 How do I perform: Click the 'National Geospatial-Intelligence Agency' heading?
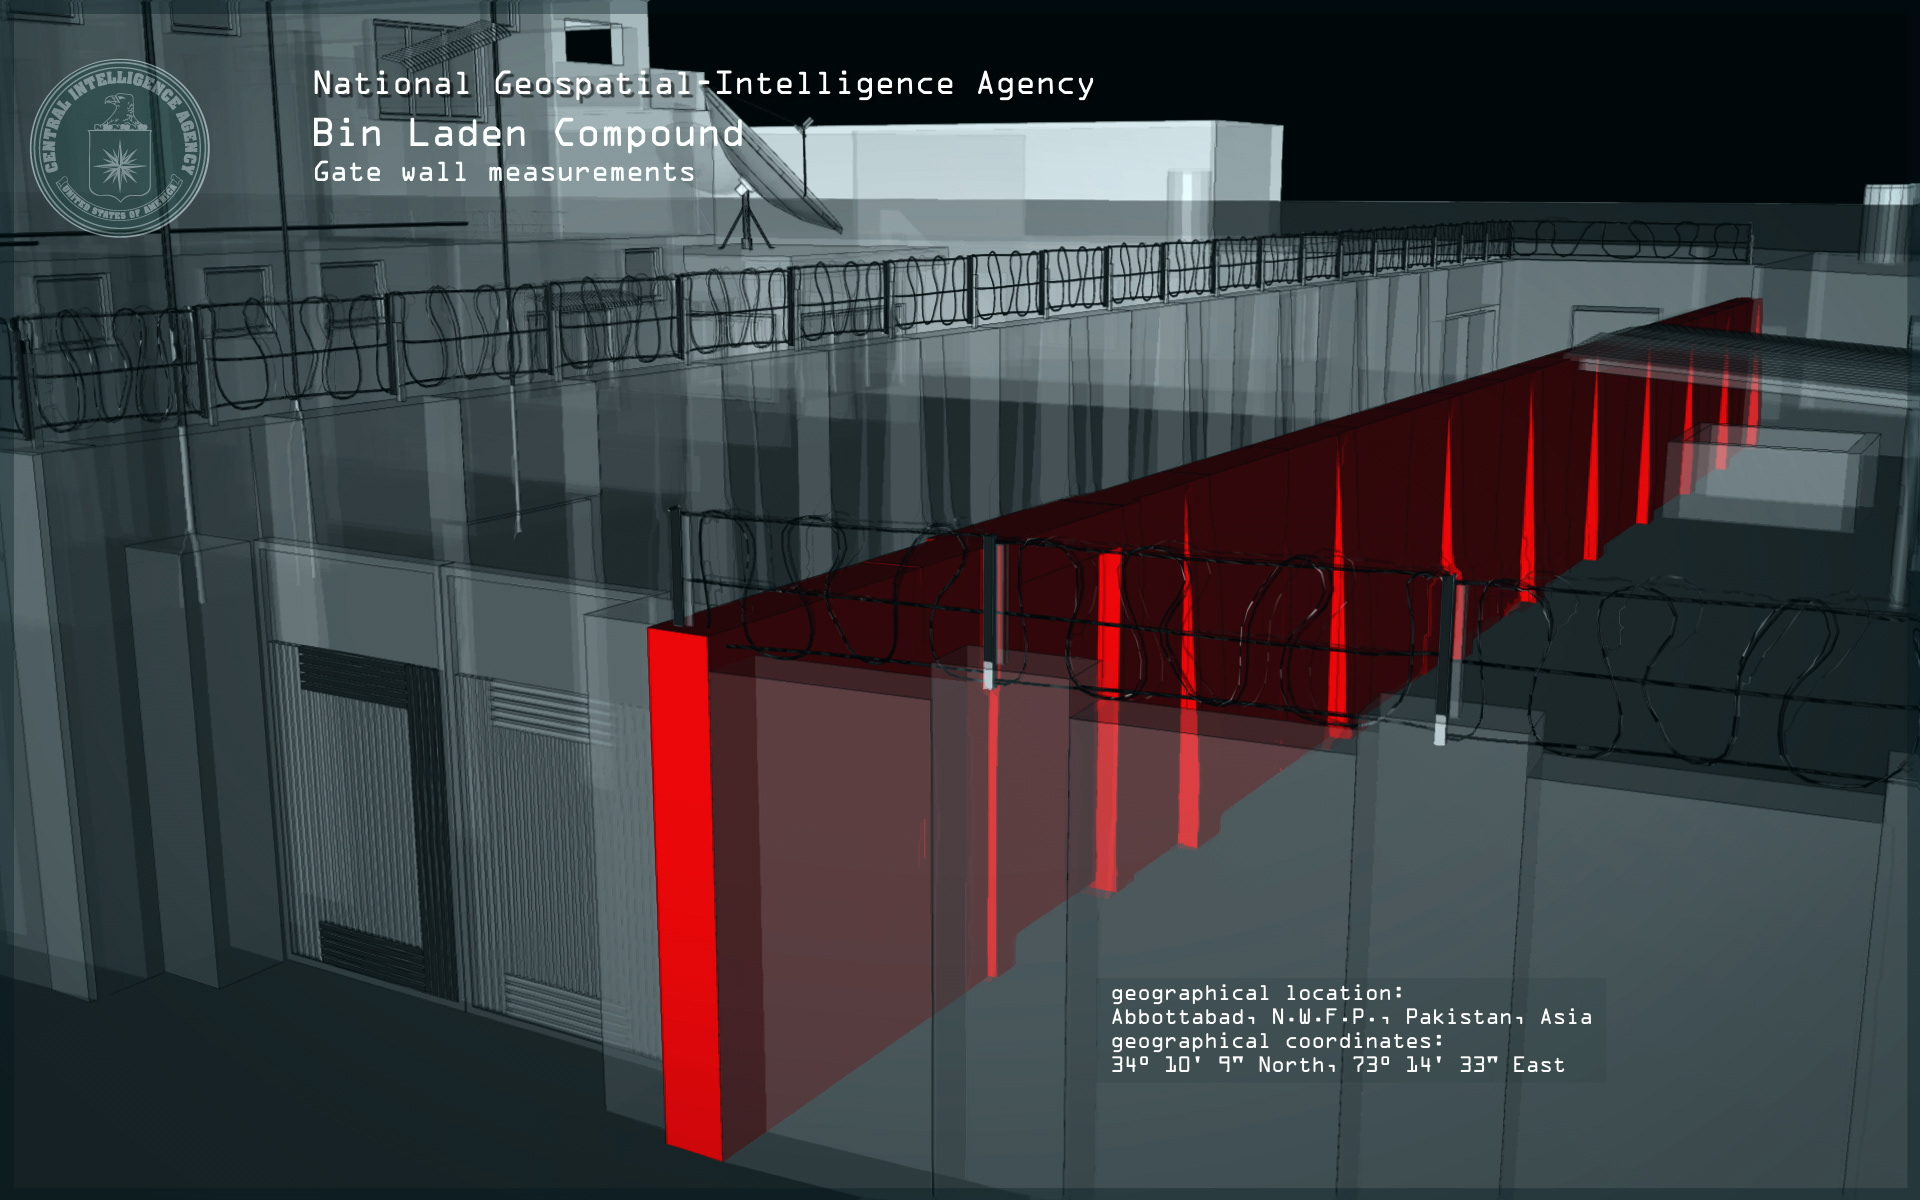(703, 84)
